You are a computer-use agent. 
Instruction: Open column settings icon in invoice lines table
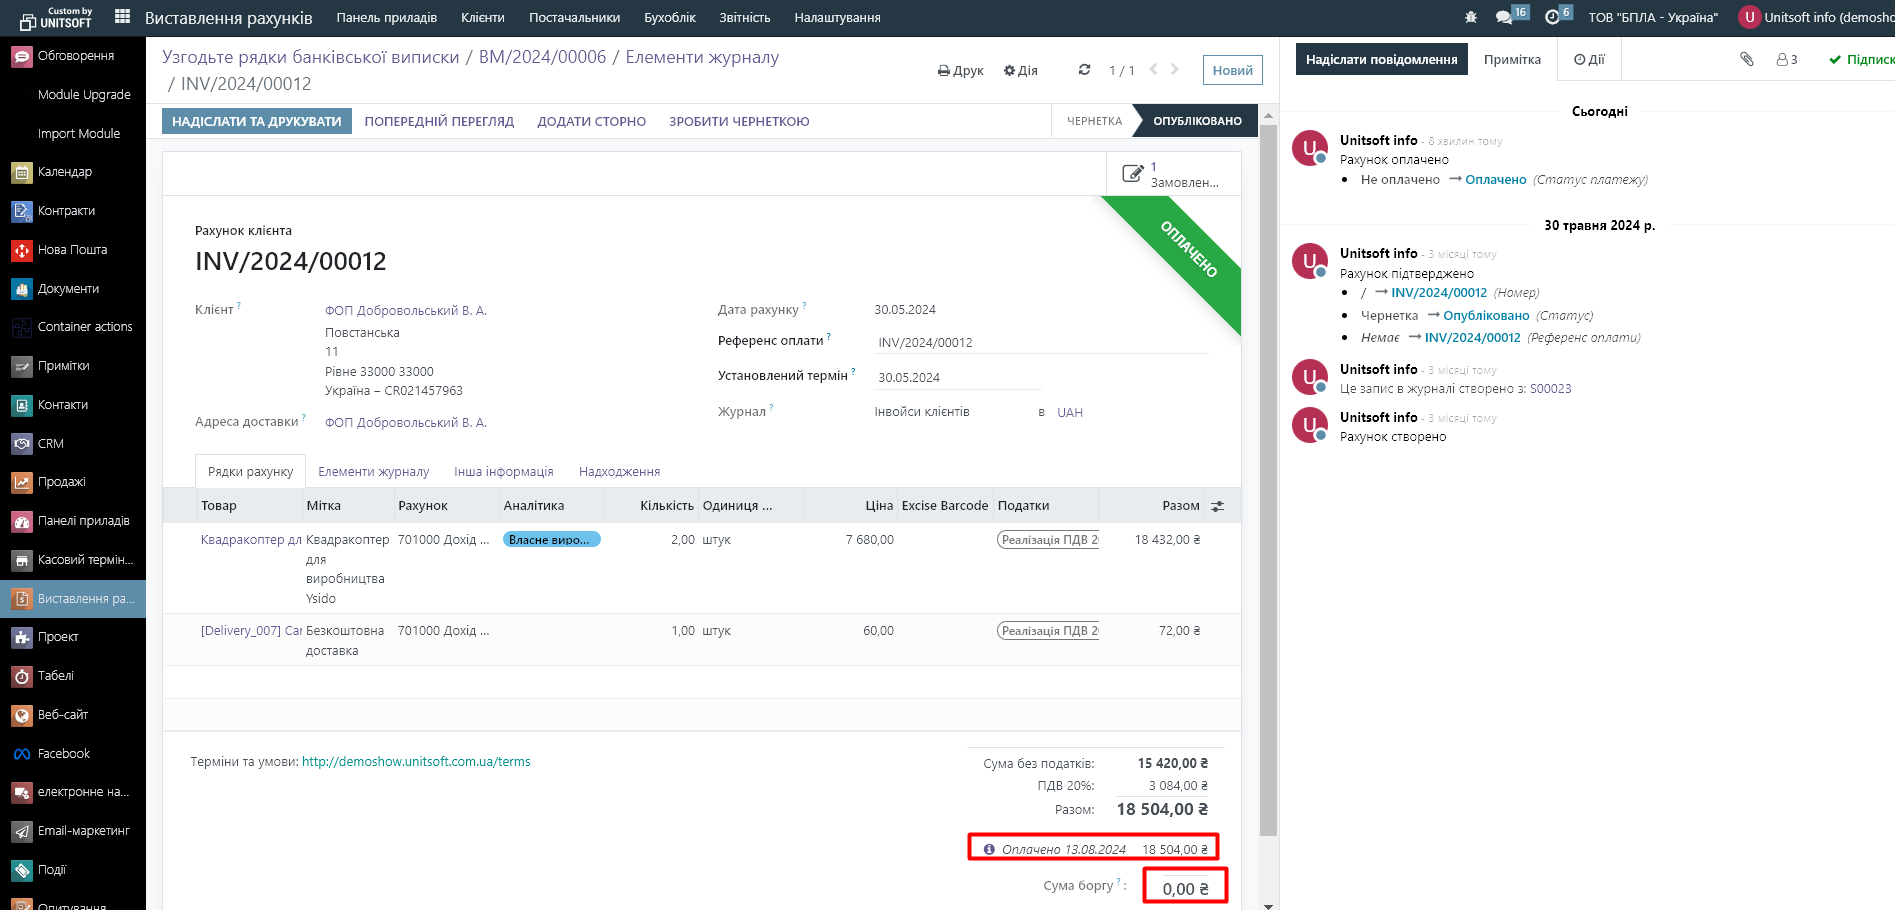tap(1217, 506)
